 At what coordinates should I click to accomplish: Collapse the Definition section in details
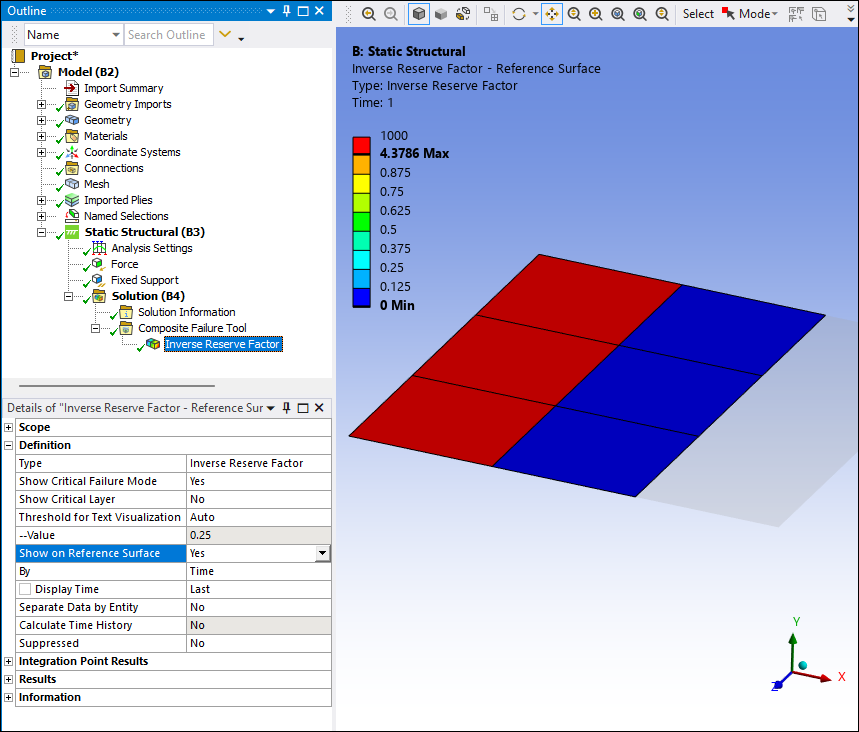(x=9, y=446)
